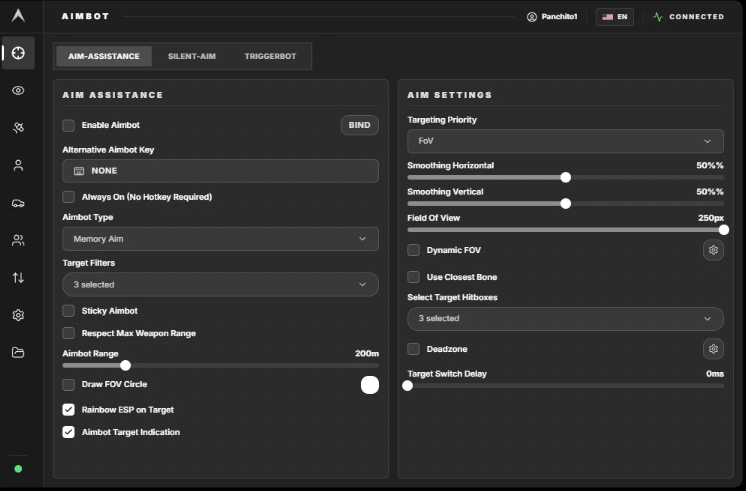Screen dimensions: 746x491
Task: Enable the Dynamic FOV checkbox
Action: pyautogui.click(x=413, y=250)
